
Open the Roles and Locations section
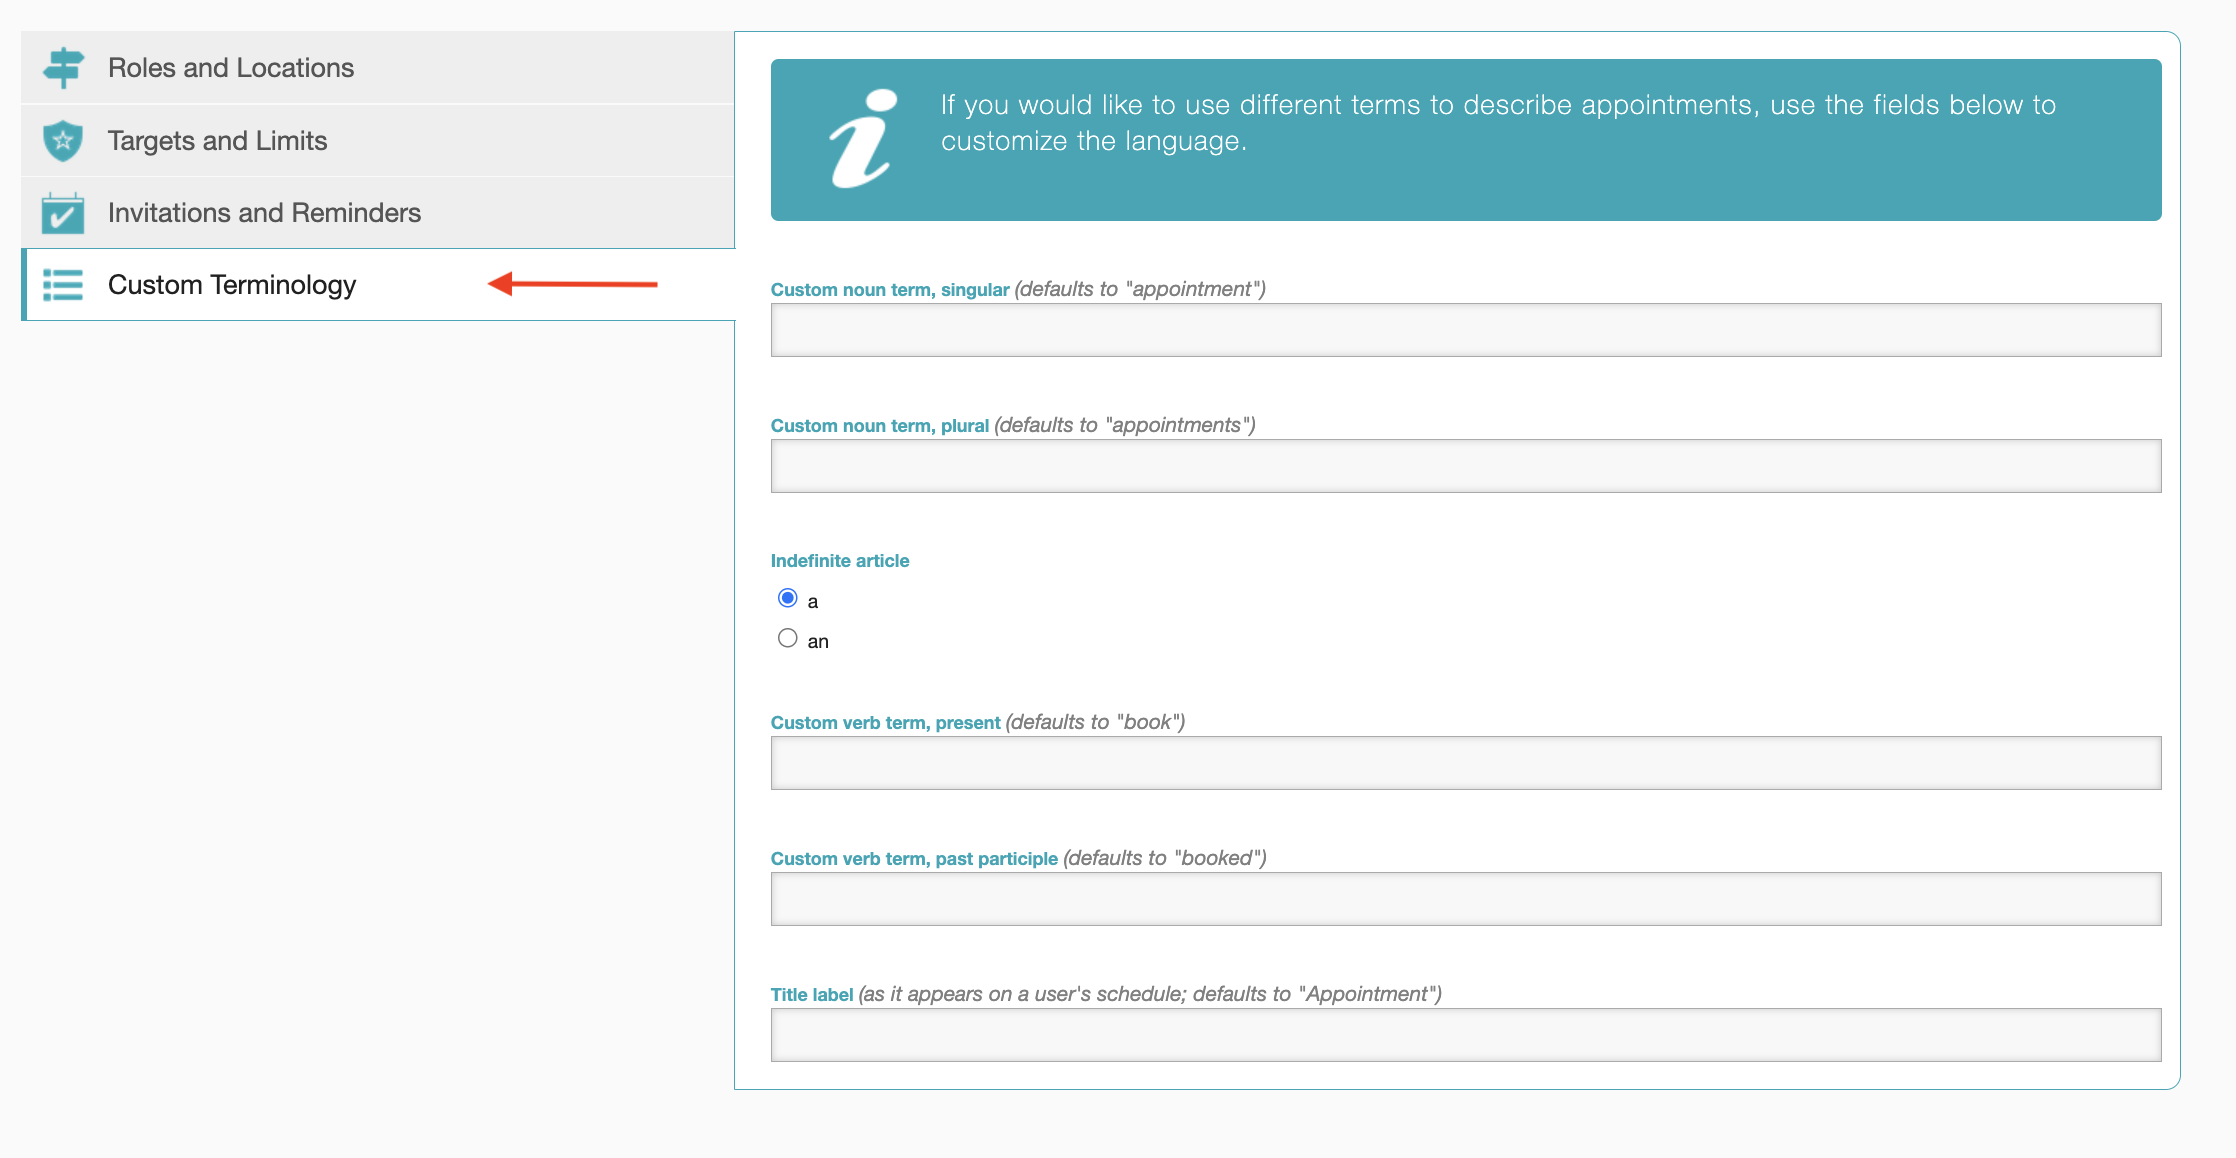pos(230,67)
